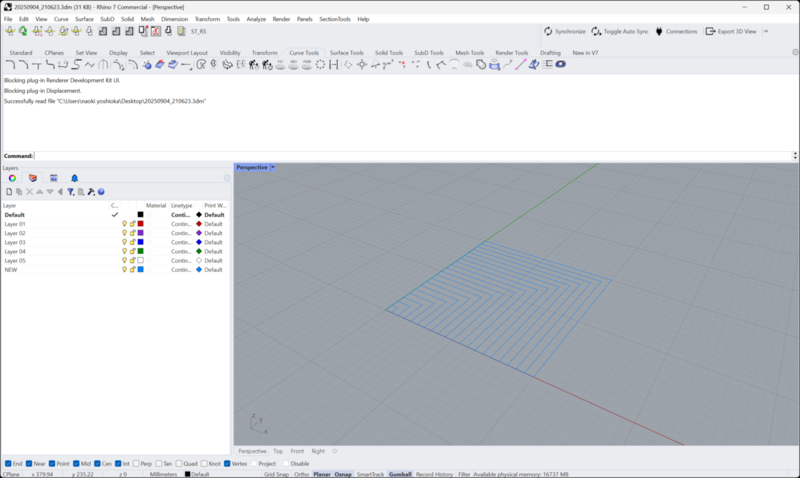Image resolution: width=800 pixels, height=478 pixels.
Task: Click the gear options icon in Layers panel
Action: click(227, 178)
